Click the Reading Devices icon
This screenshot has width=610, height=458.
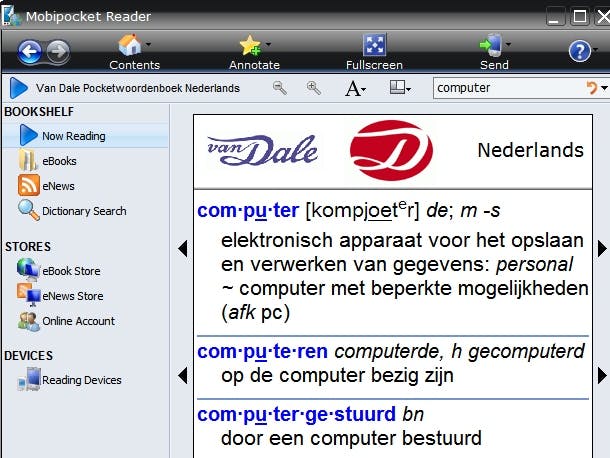click(29, 379)
